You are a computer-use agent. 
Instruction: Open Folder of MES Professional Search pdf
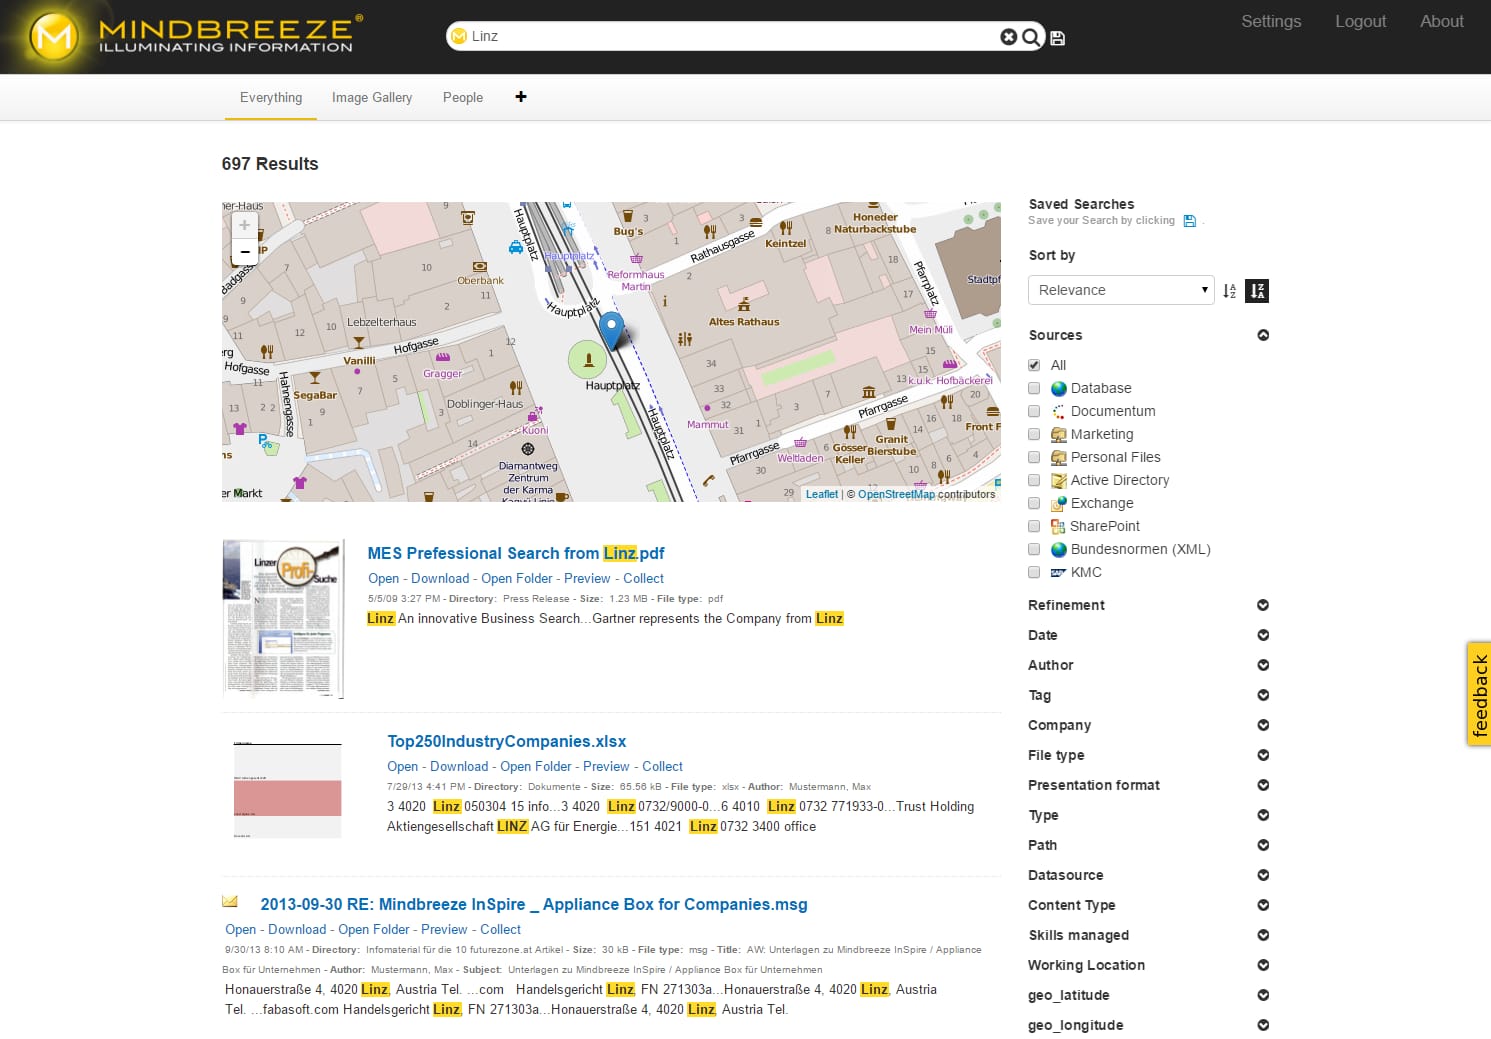[517, 578]
